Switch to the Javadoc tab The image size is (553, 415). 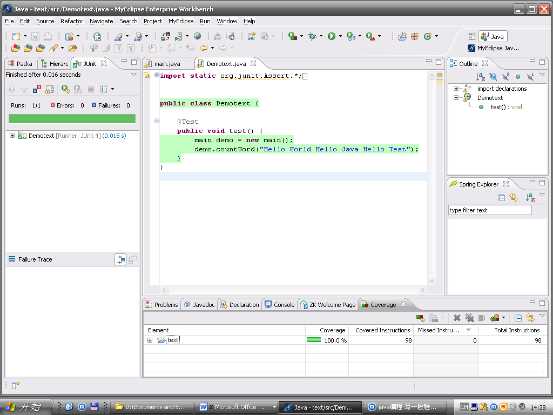199,305
